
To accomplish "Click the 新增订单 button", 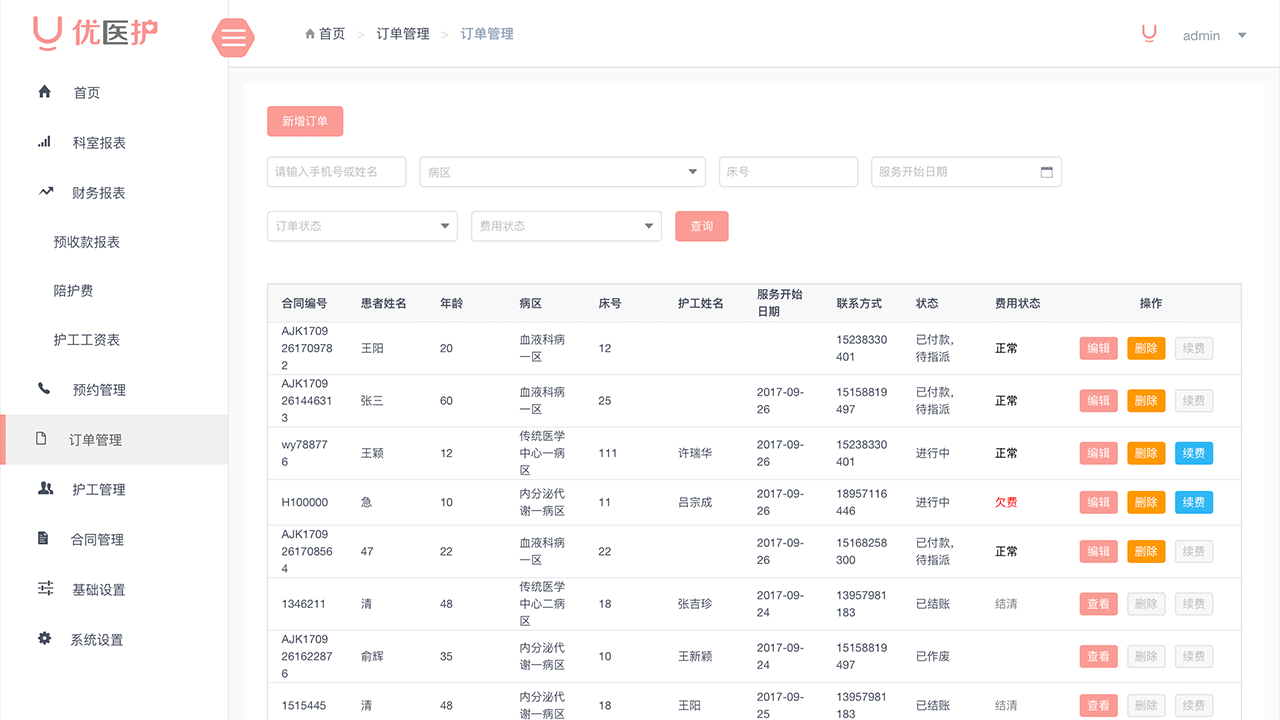I will coord(305,120).
